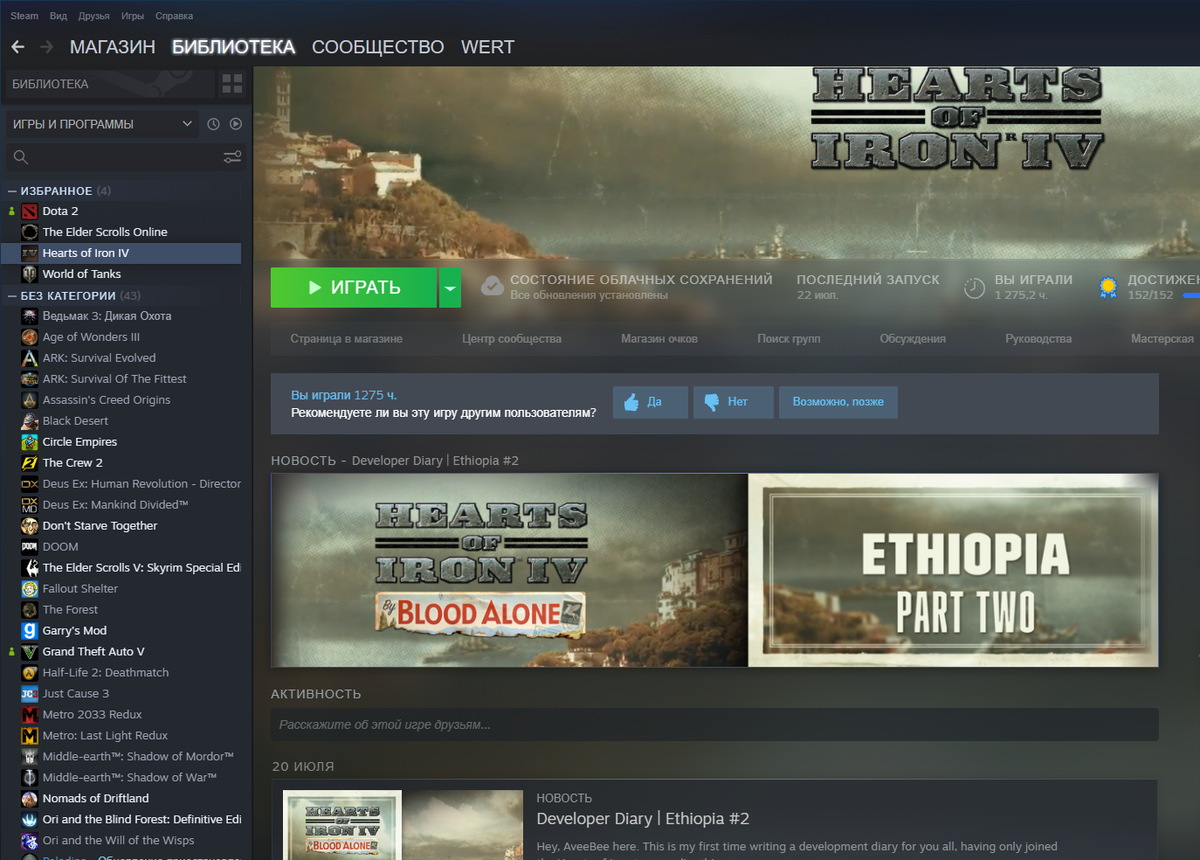Screen dimensions: 1200x860
Task: Click the library search field
Action: click(126, 157)
